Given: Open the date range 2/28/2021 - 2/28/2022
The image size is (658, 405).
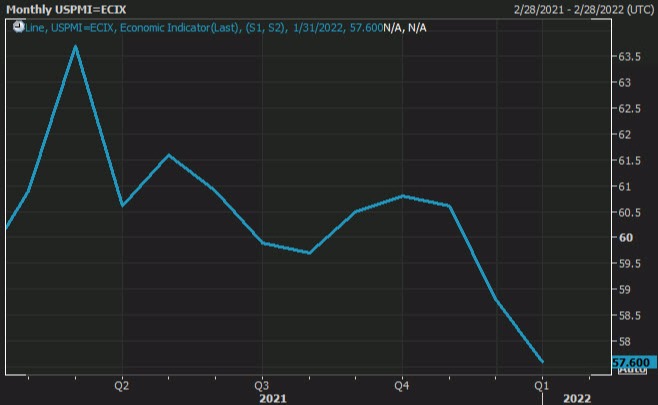Looking at the screenshot, I should pyautogui.click(x=575, y=9).
